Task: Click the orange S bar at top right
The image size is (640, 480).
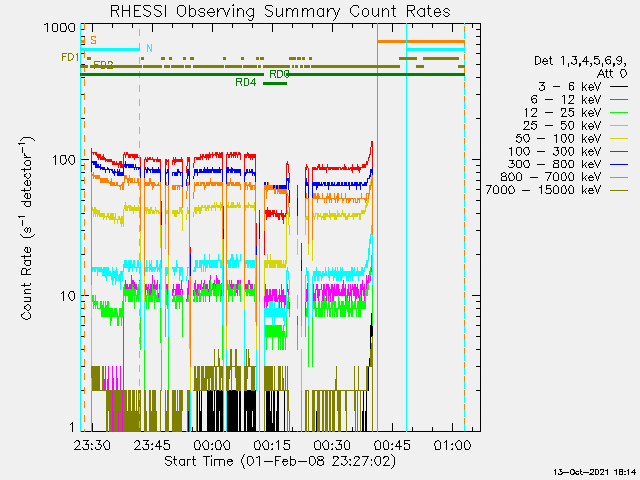Action: tap(421, 42)
